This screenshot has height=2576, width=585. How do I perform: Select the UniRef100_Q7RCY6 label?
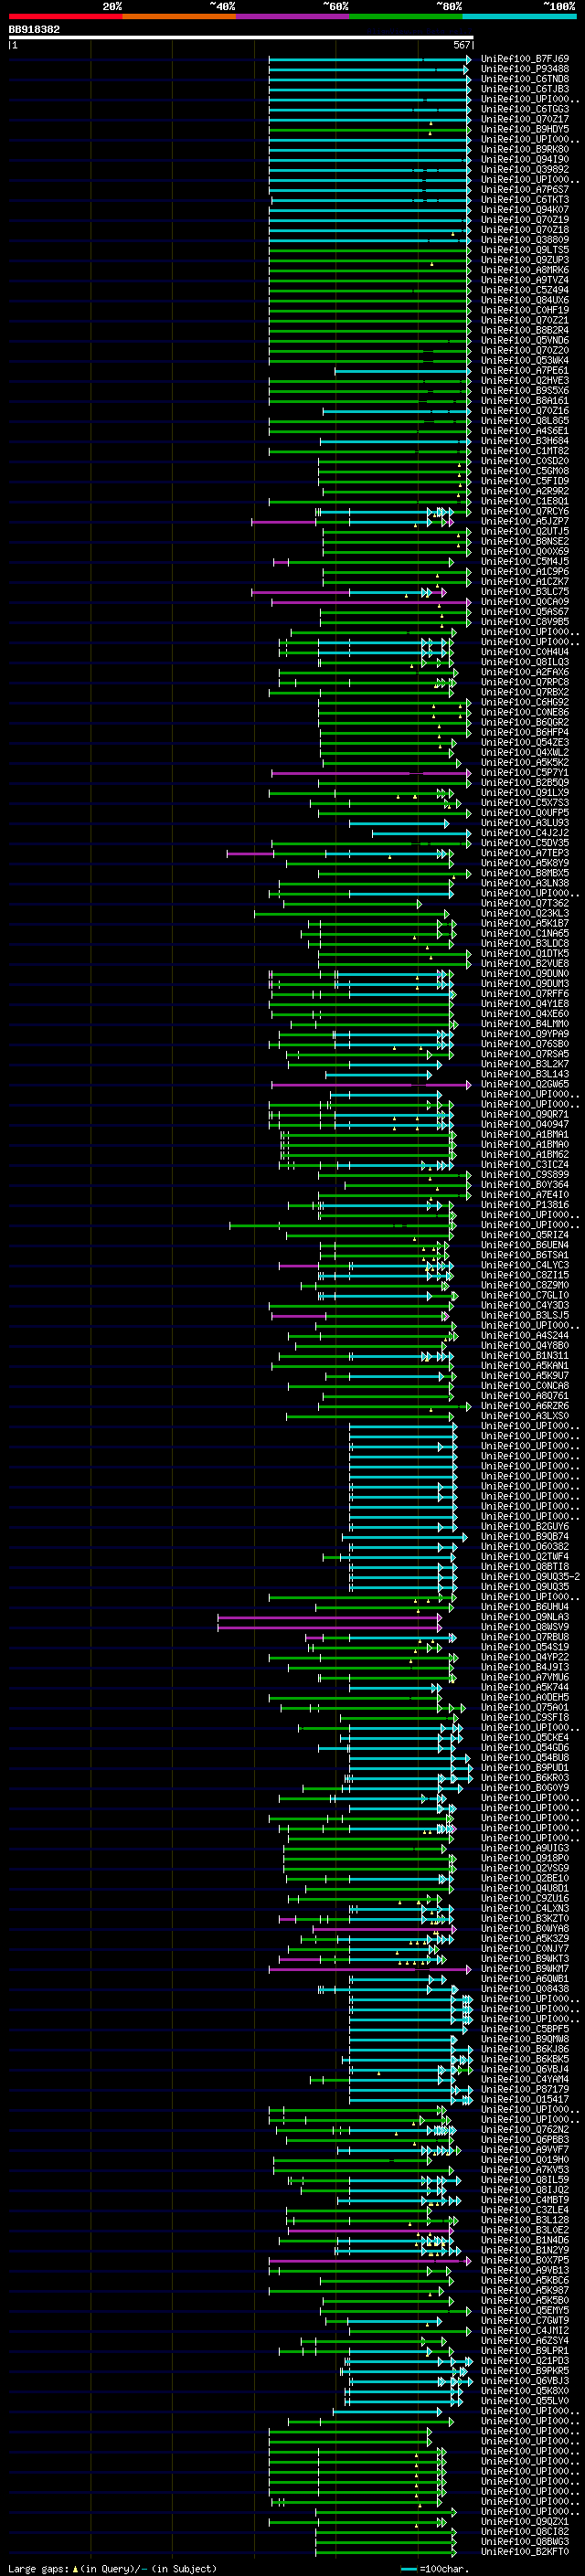tap(525, 511)
